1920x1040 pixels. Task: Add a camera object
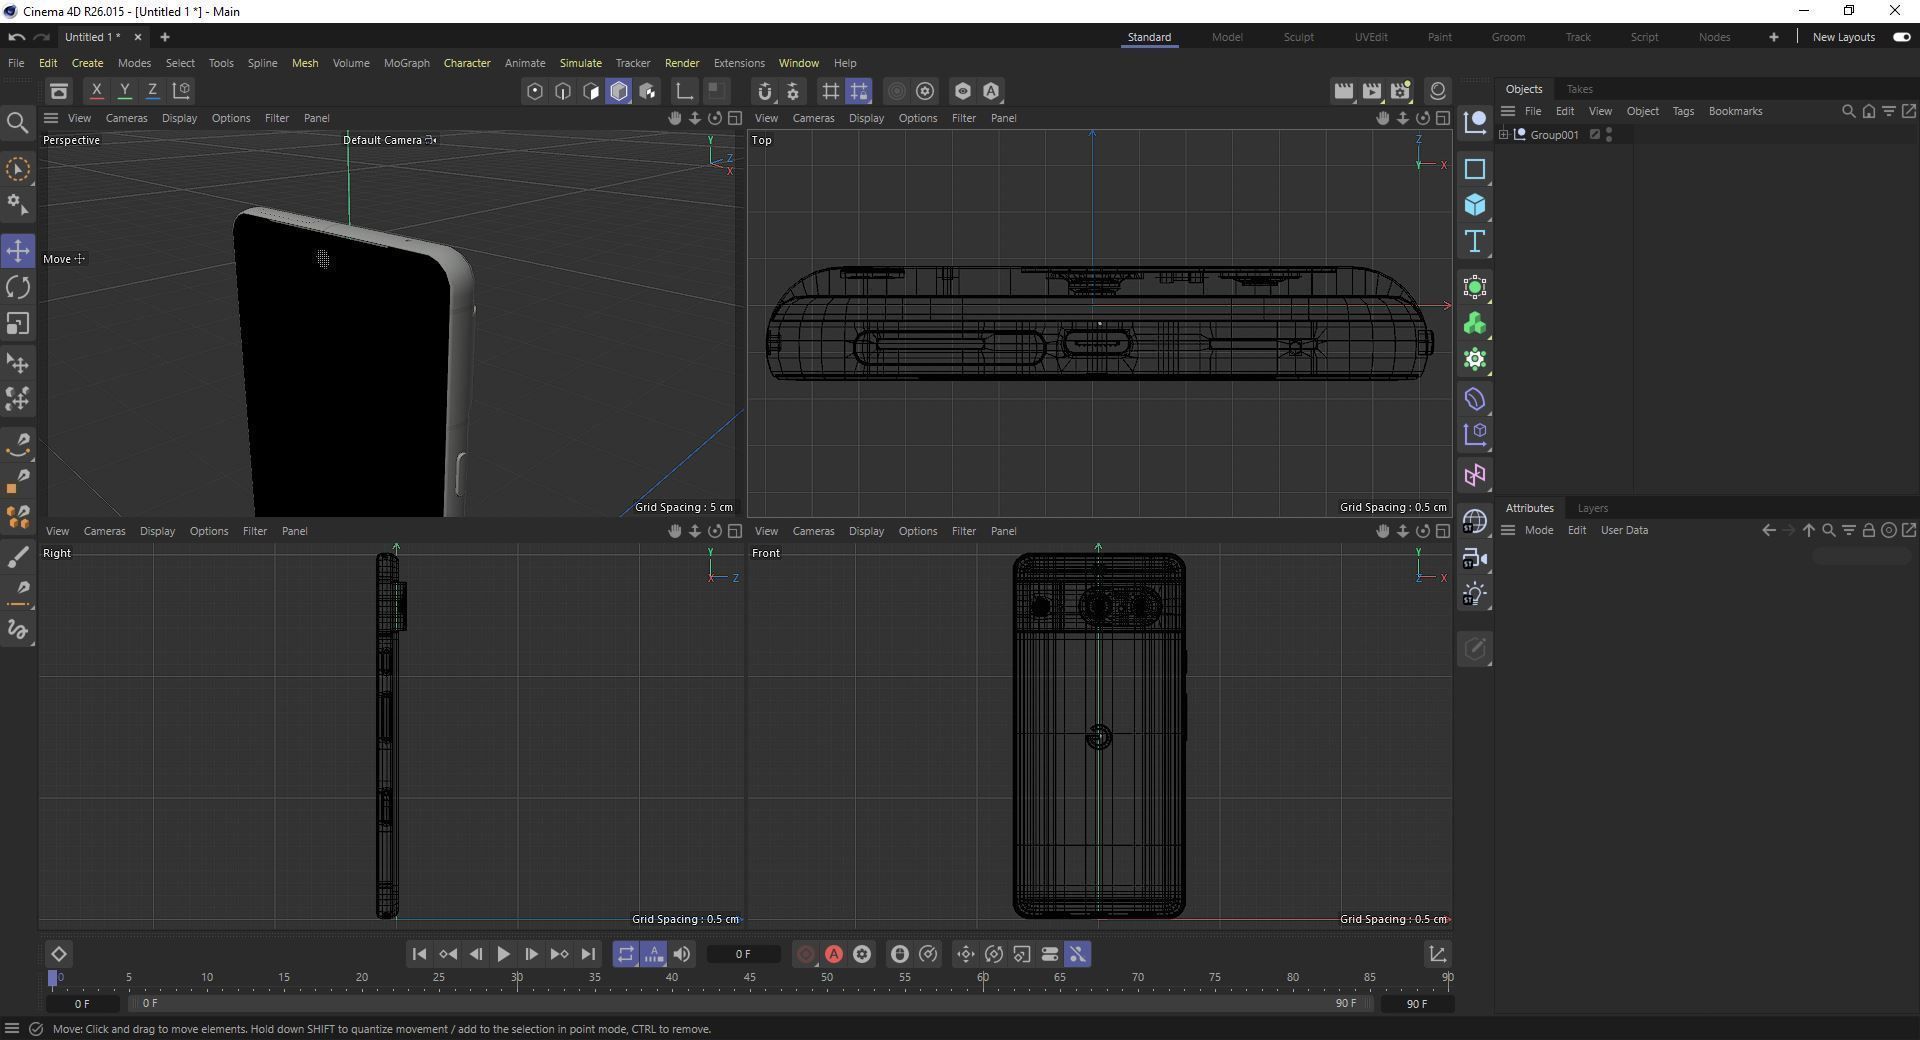1474,558
